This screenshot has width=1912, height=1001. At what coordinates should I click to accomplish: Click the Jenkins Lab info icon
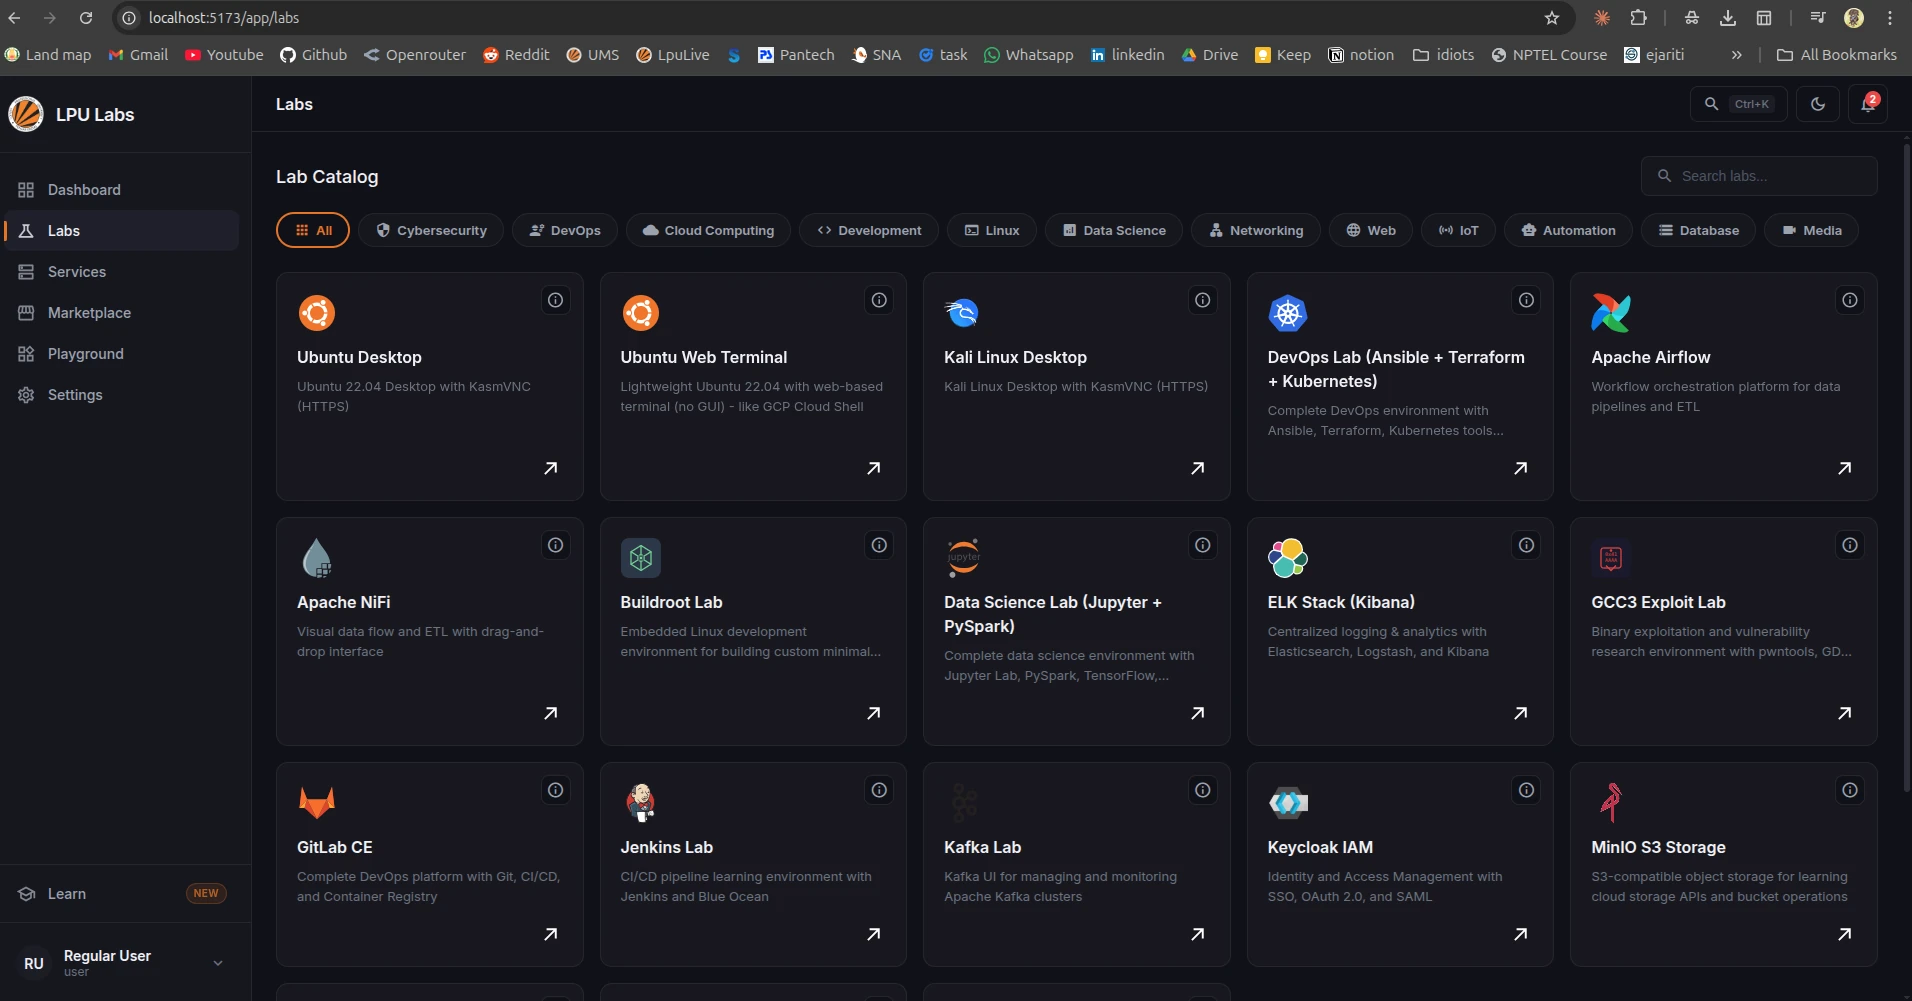tap(878, 790)
